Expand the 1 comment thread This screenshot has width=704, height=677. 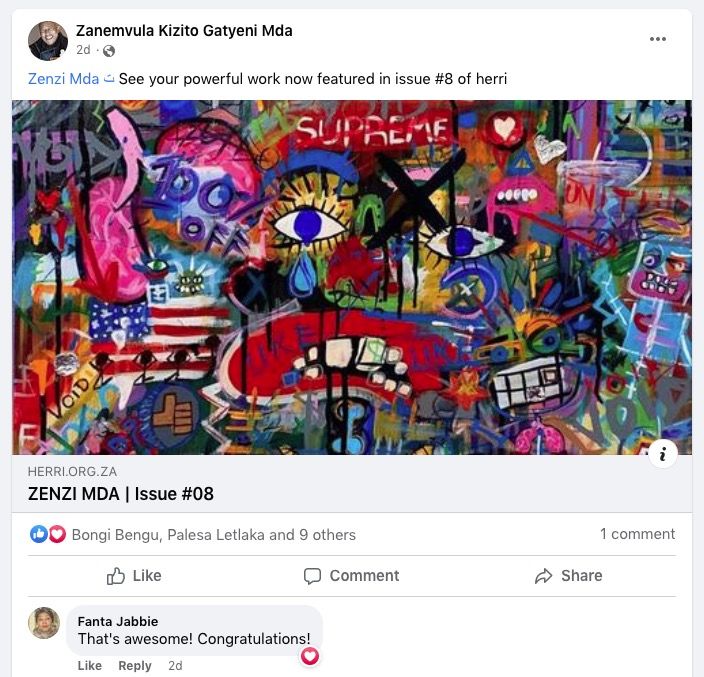[638, 534]
